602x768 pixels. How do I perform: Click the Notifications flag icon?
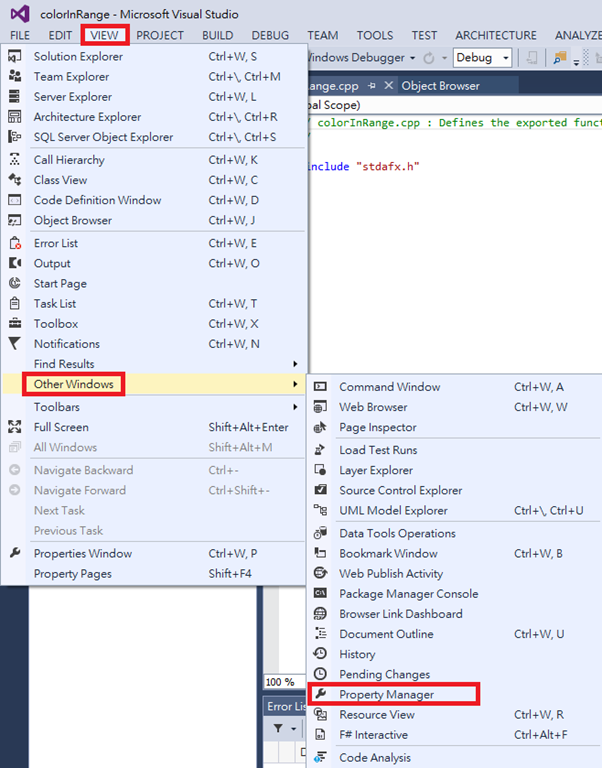(15, 343)
